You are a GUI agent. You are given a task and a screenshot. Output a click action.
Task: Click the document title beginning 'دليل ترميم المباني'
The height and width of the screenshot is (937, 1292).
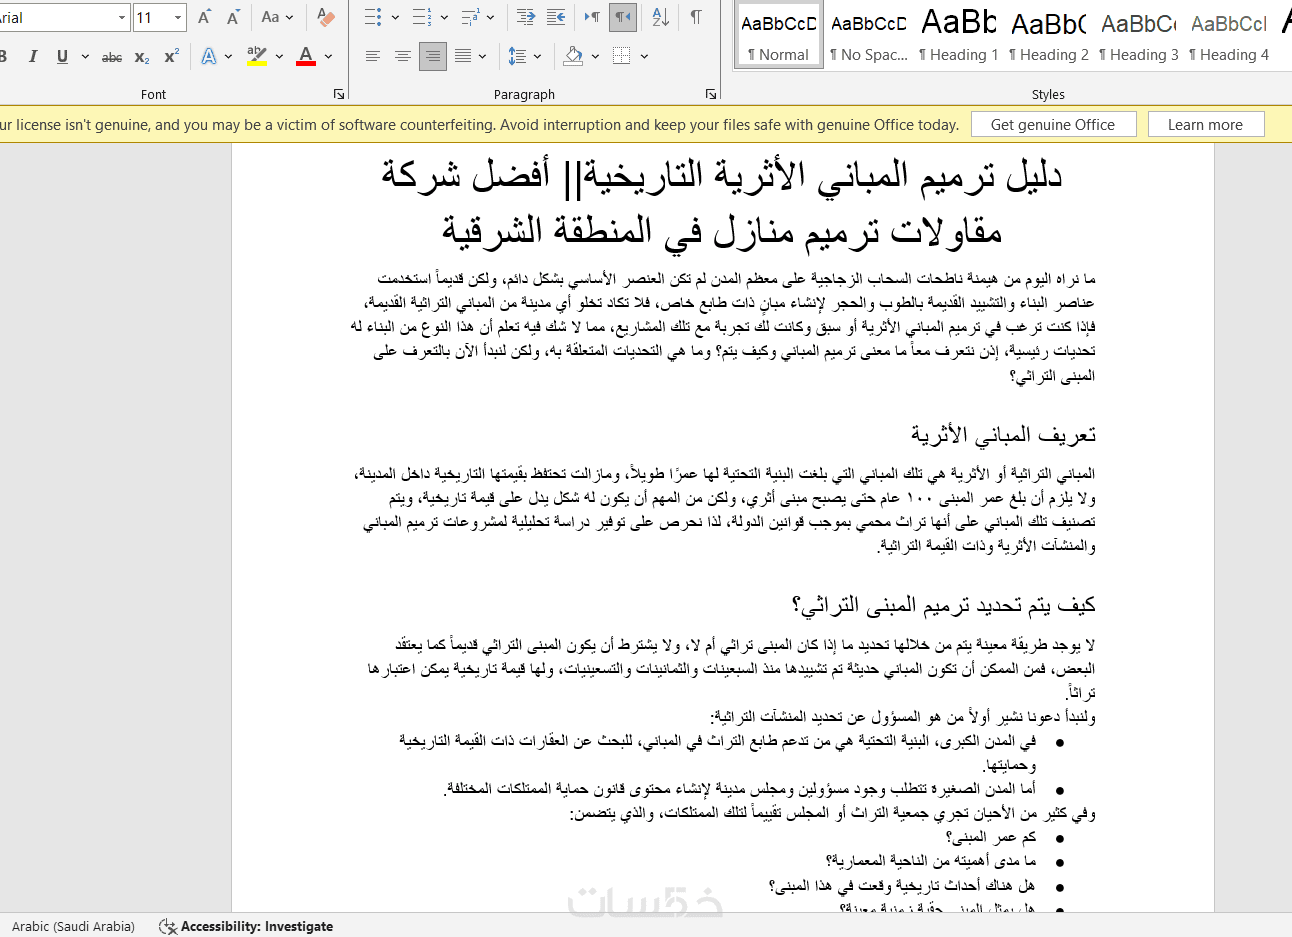(722, 202)
